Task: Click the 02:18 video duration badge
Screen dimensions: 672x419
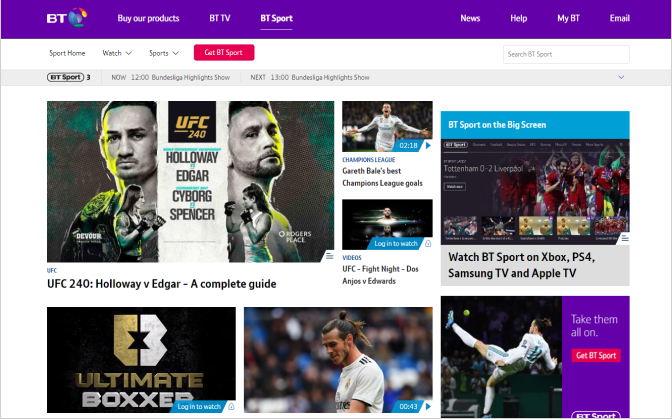Action: pos(408,146)
